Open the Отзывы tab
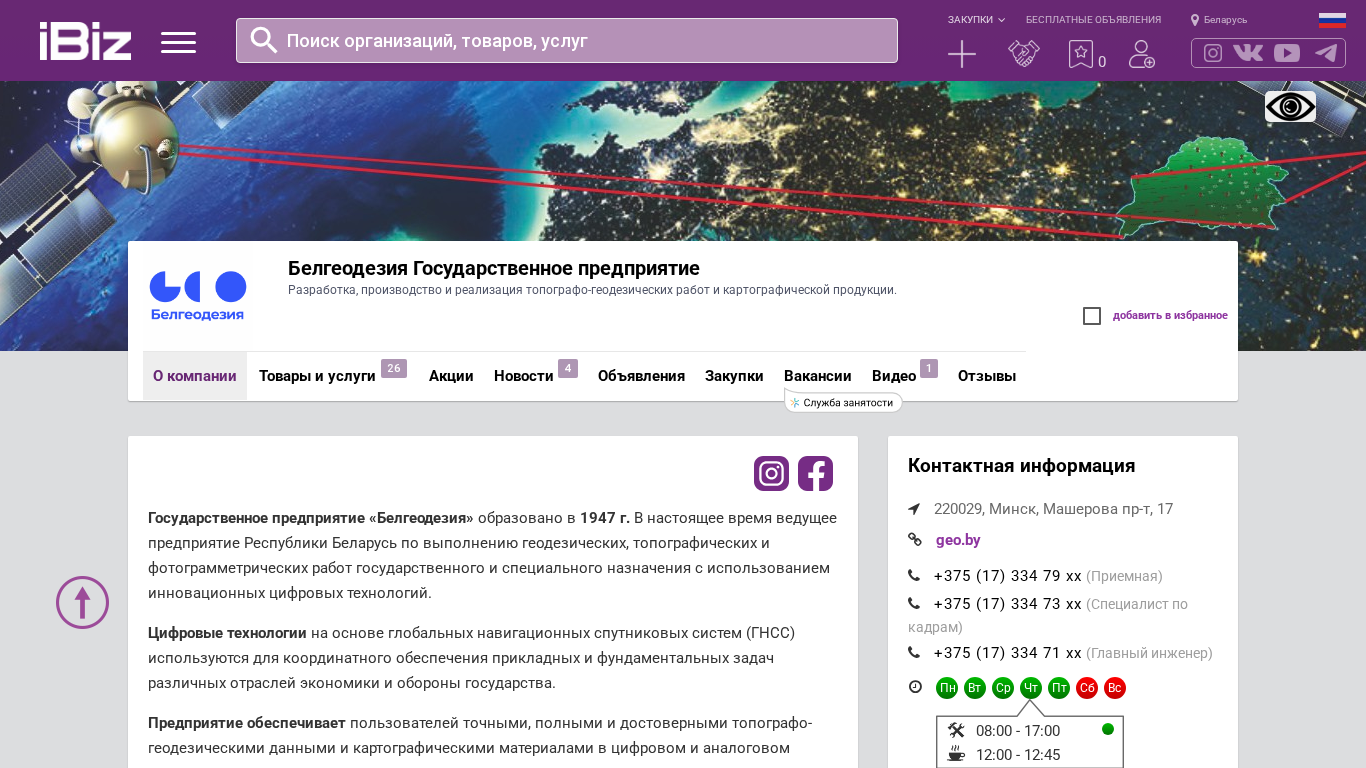The height and width of the screenshot is (768, 1366). (987, 376)
